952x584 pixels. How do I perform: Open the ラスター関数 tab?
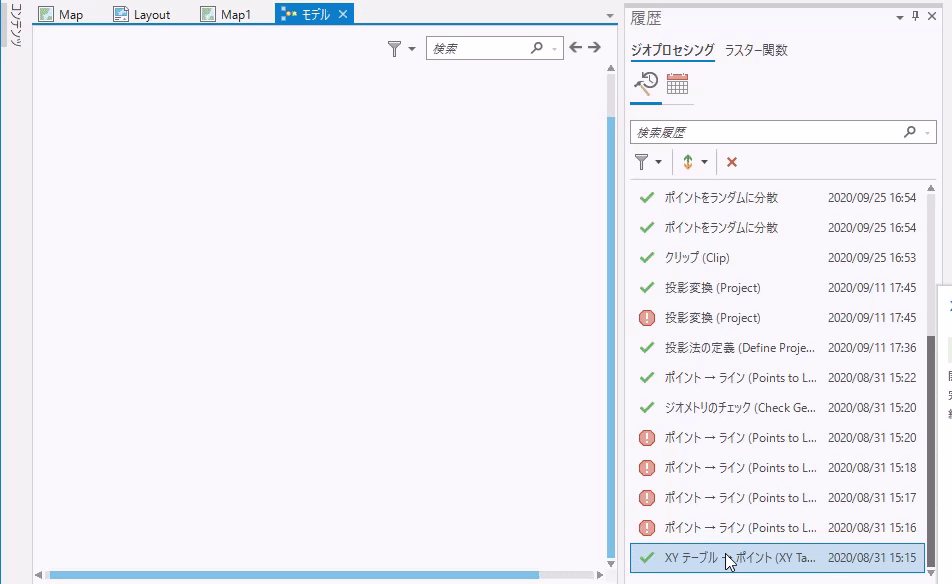(756, 50)
